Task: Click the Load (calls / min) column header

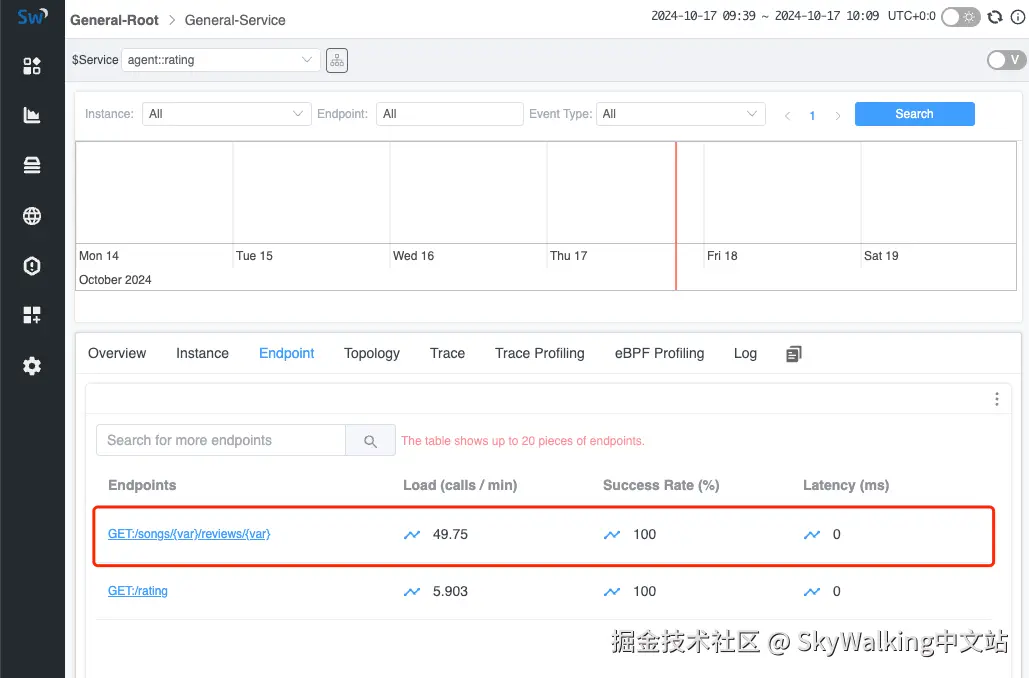Action: point(460,485)
